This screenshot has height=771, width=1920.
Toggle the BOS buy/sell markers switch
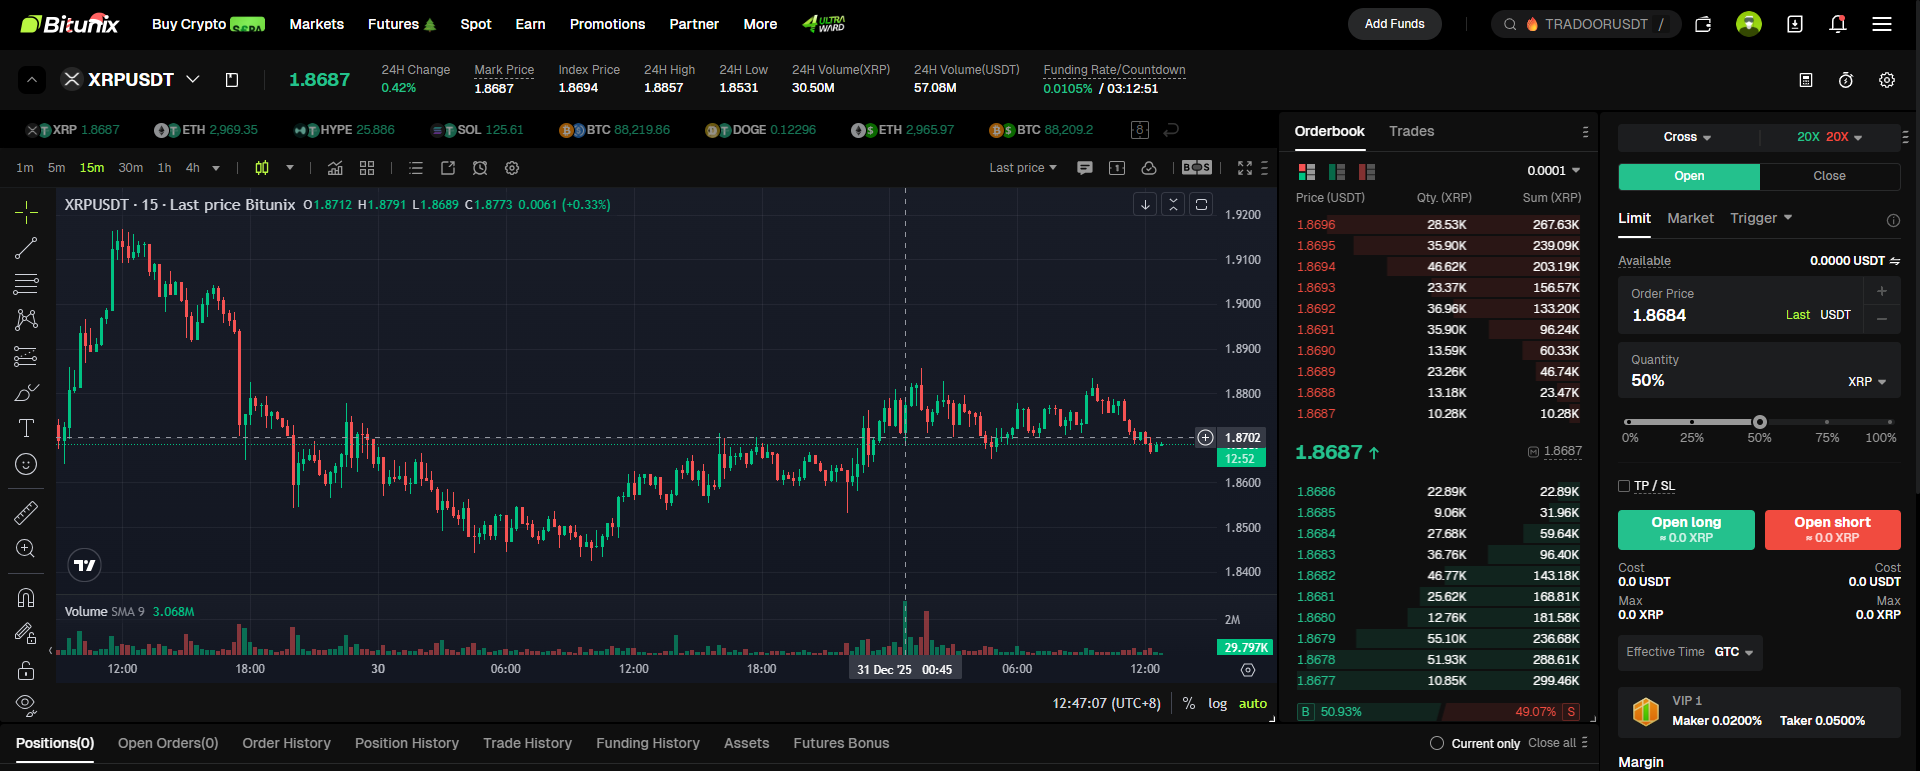tap(1197, 168)
